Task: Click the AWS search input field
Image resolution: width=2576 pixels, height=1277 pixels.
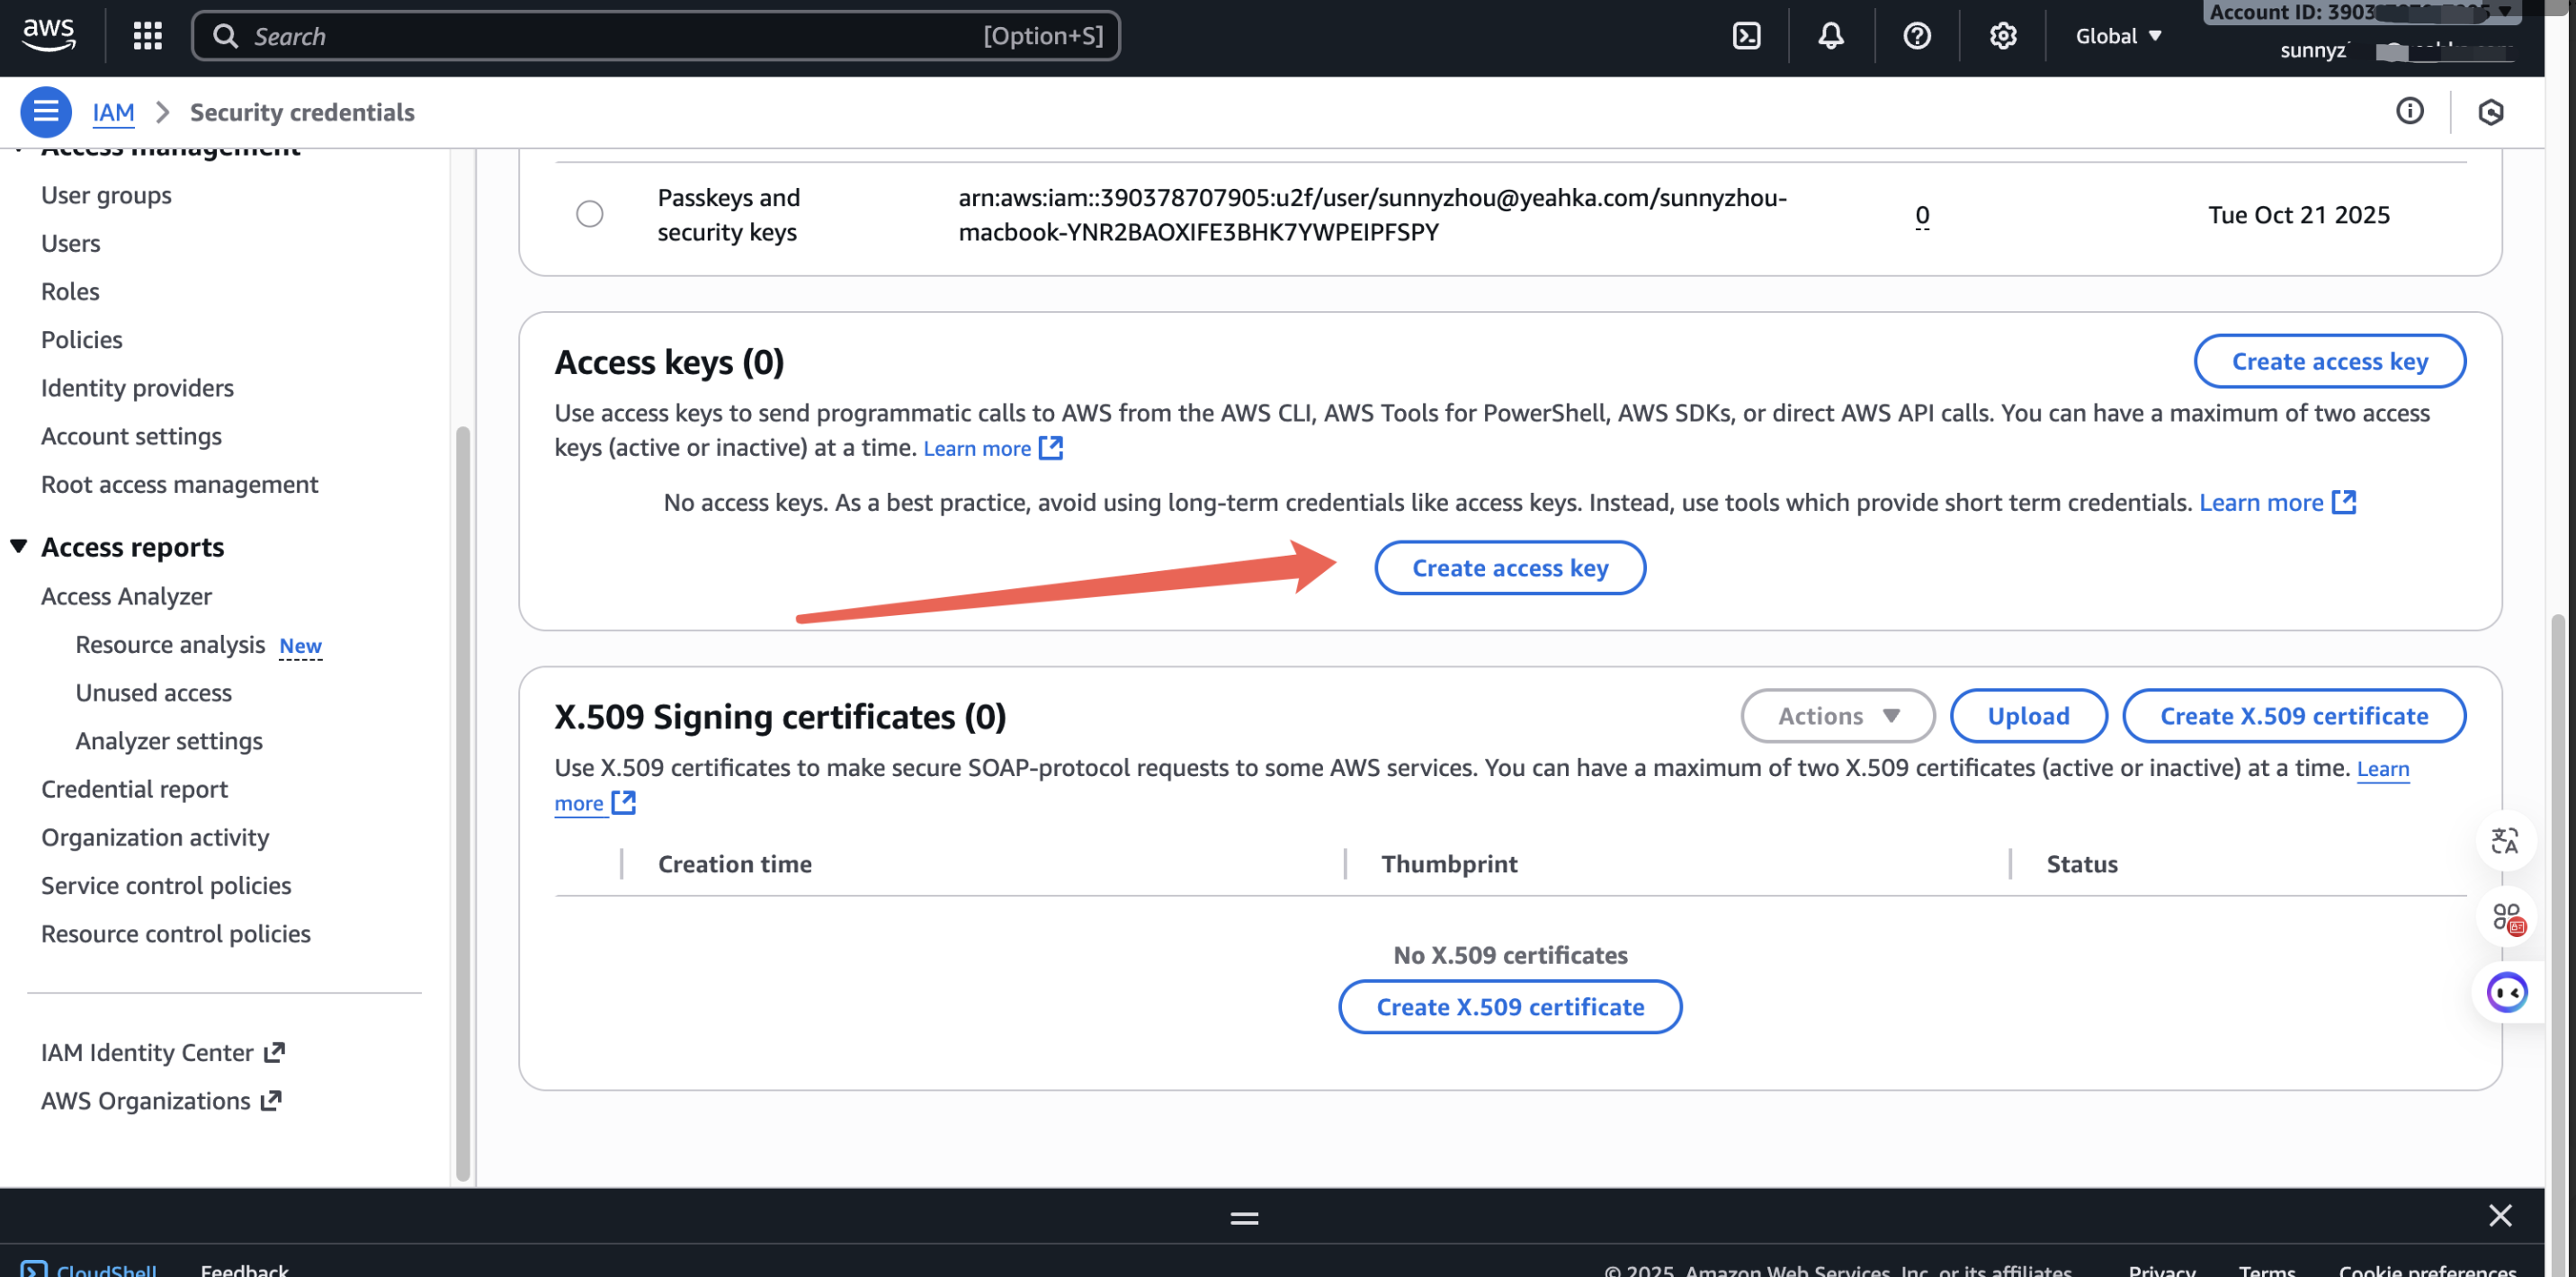Action: coord(600,36)
